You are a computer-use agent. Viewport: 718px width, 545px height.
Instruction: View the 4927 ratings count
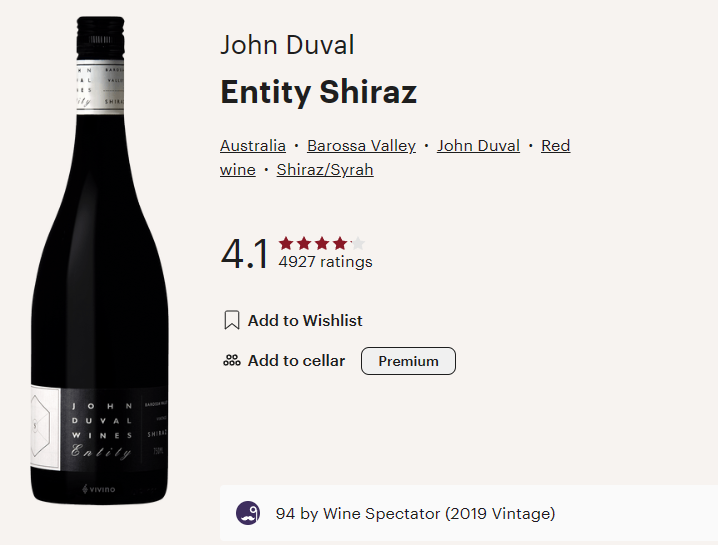[325, 263]
